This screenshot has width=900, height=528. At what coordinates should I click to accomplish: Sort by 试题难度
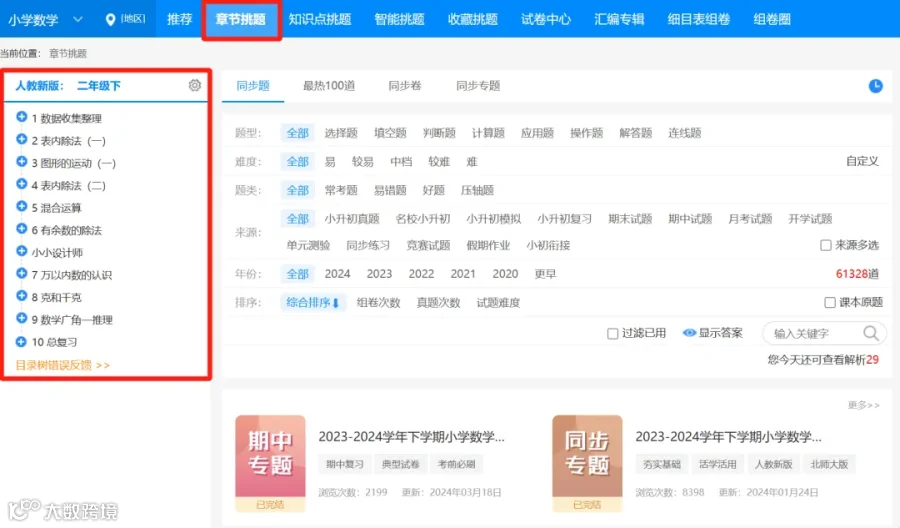(x=498, y=302)
